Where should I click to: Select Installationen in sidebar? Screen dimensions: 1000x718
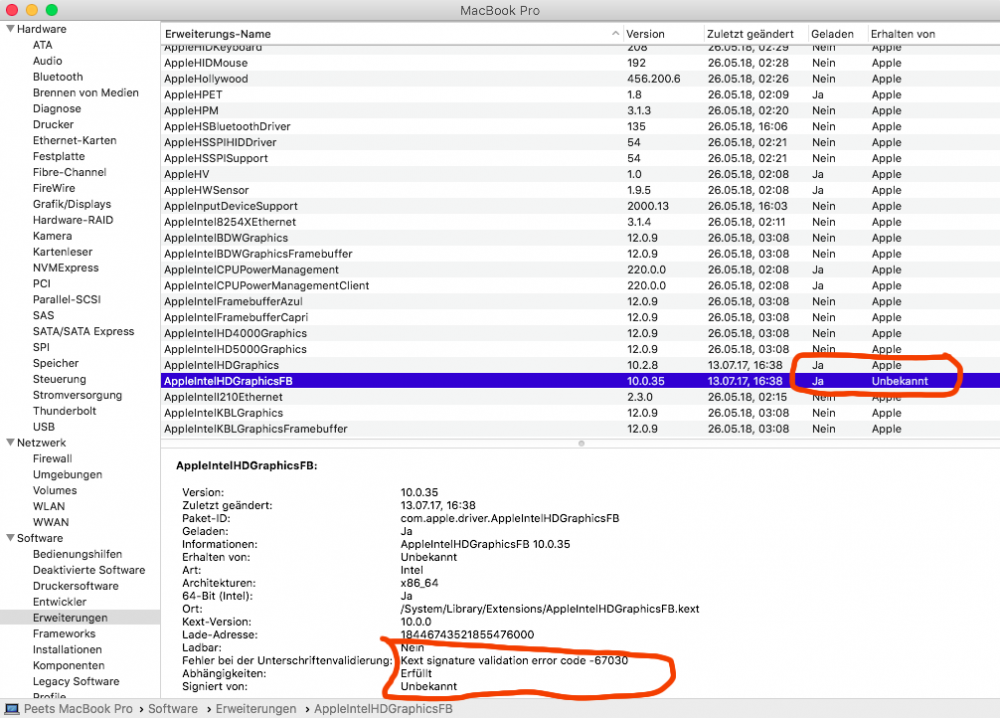pos(67,650)
